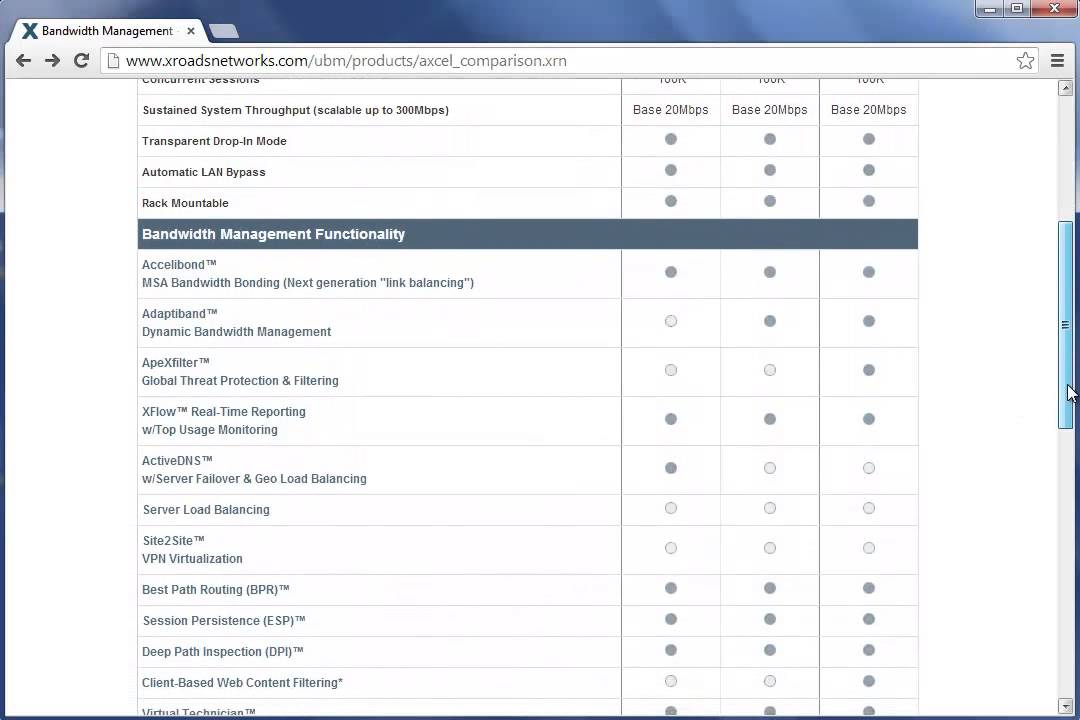
Task: Click the browser Forward arrow
Action: [52, 61]
